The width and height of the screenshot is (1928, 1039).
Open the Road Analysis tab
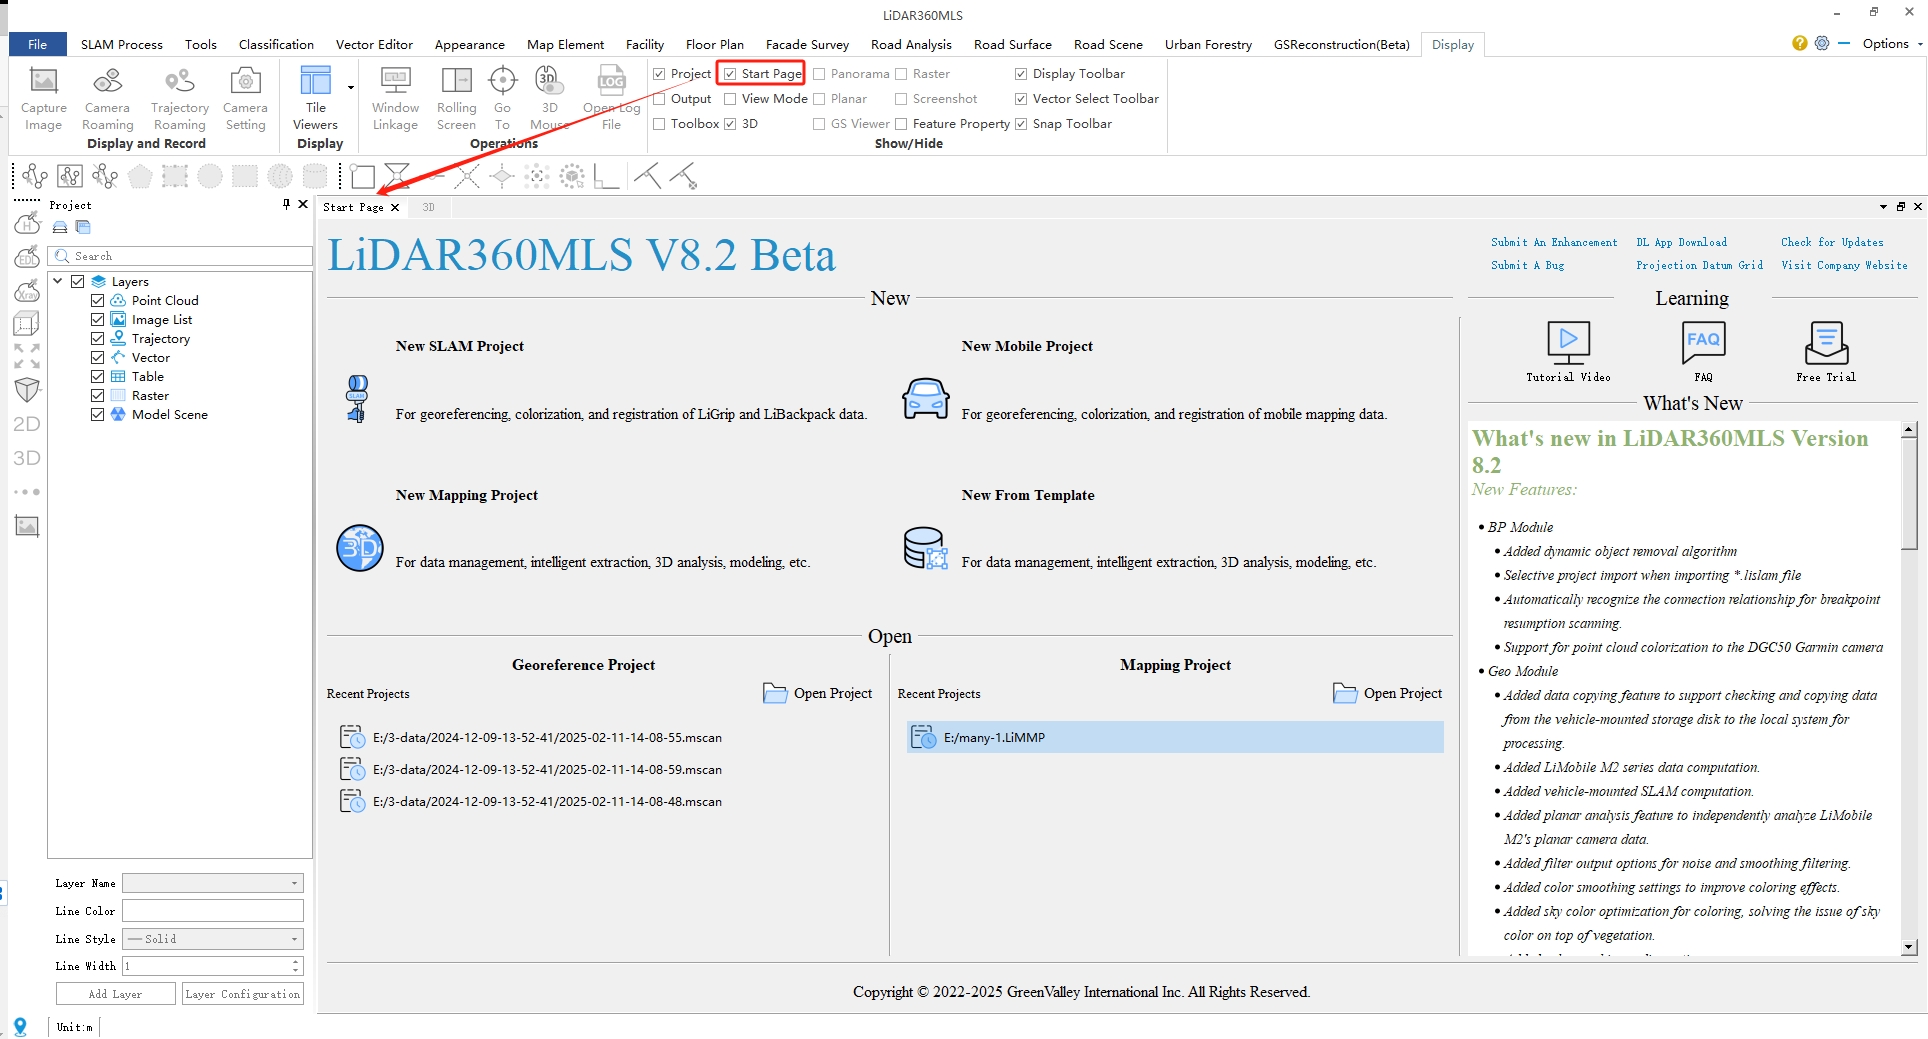911,44
